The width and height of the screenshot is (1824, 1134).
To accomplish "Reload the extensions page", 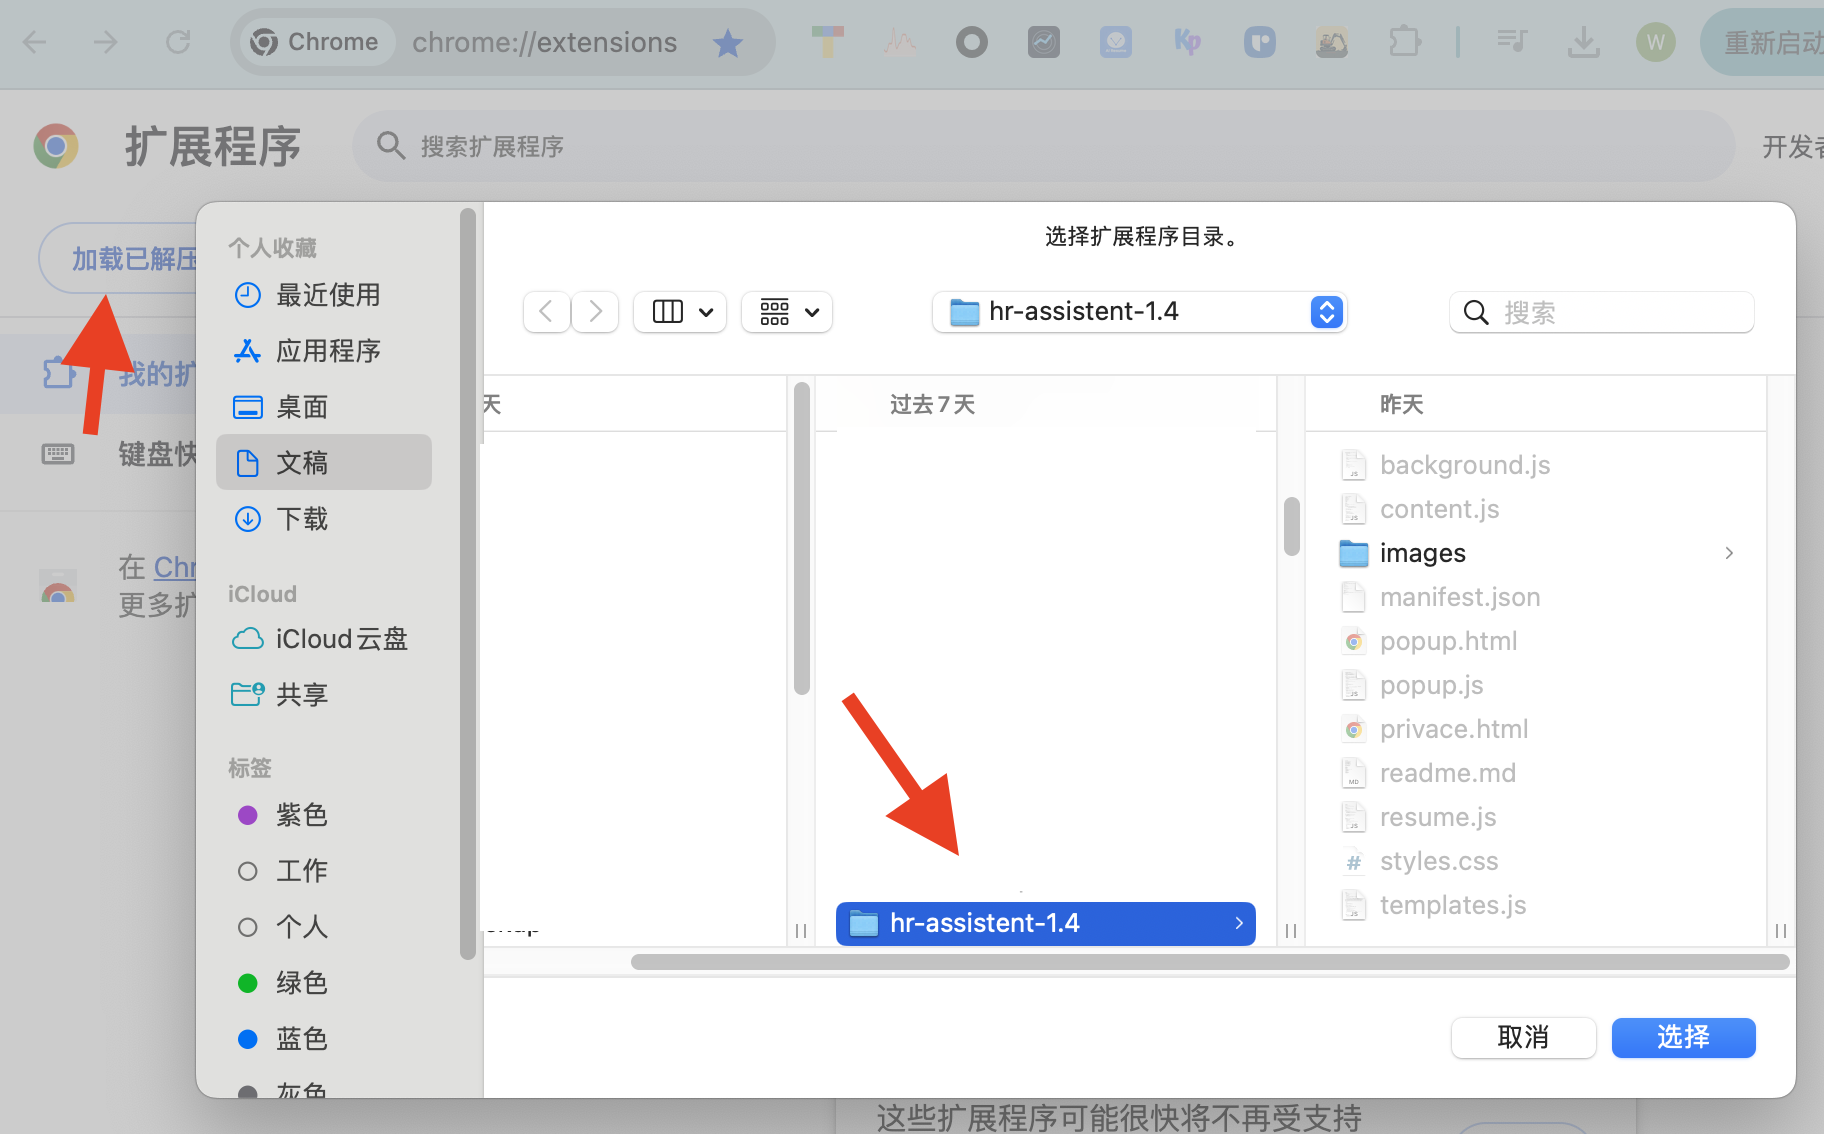I will point(179,42).
